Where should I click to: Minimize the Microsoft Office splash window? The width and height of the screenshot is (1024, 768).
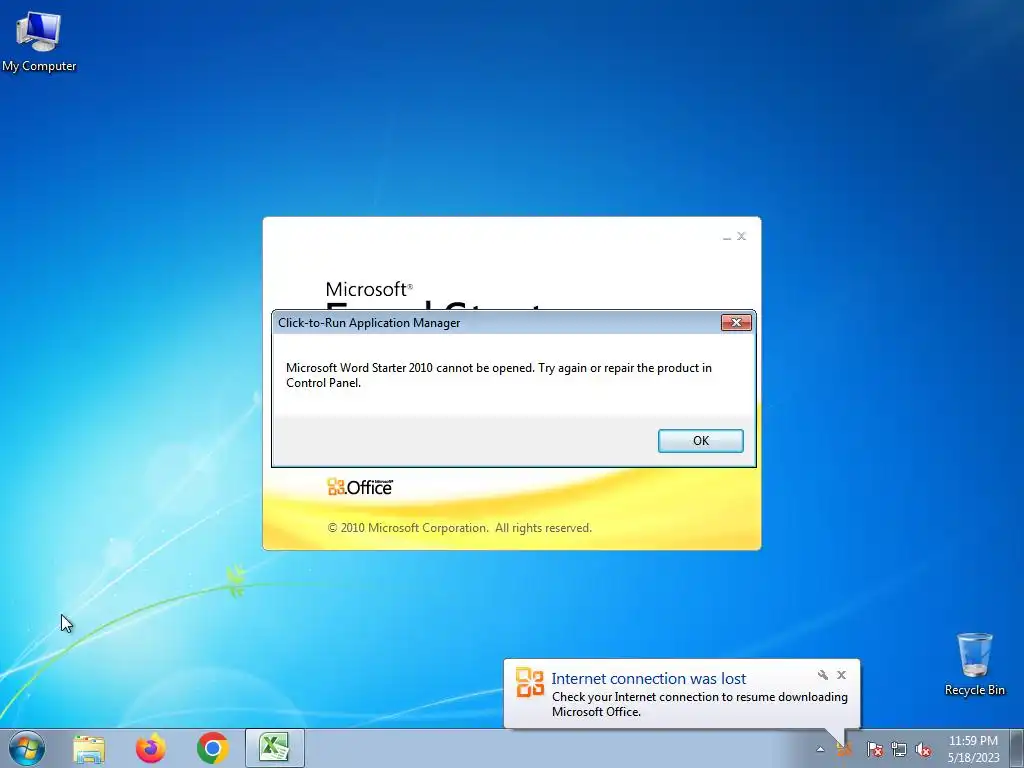point(727,236)
